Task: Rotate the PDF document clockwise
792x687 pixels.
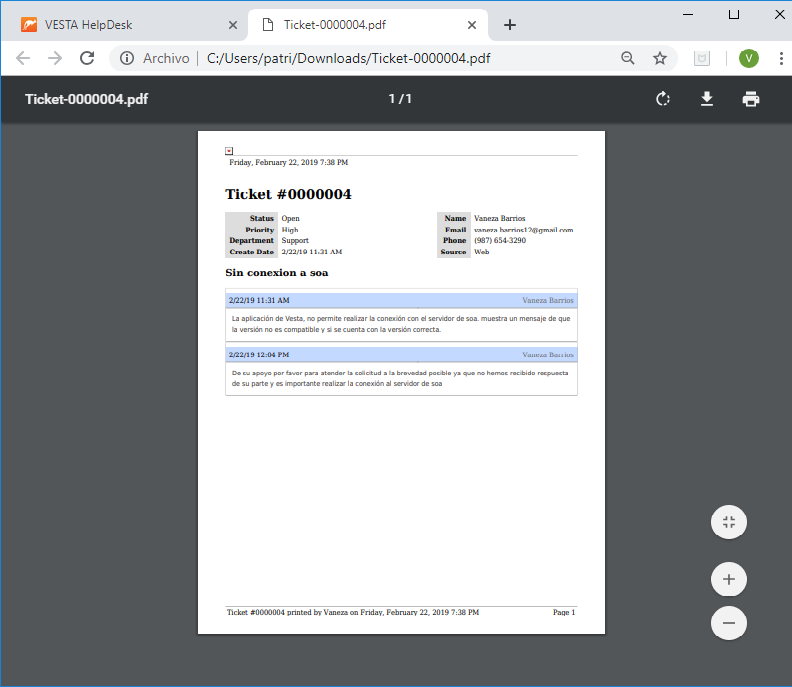Action: [662, 99]
